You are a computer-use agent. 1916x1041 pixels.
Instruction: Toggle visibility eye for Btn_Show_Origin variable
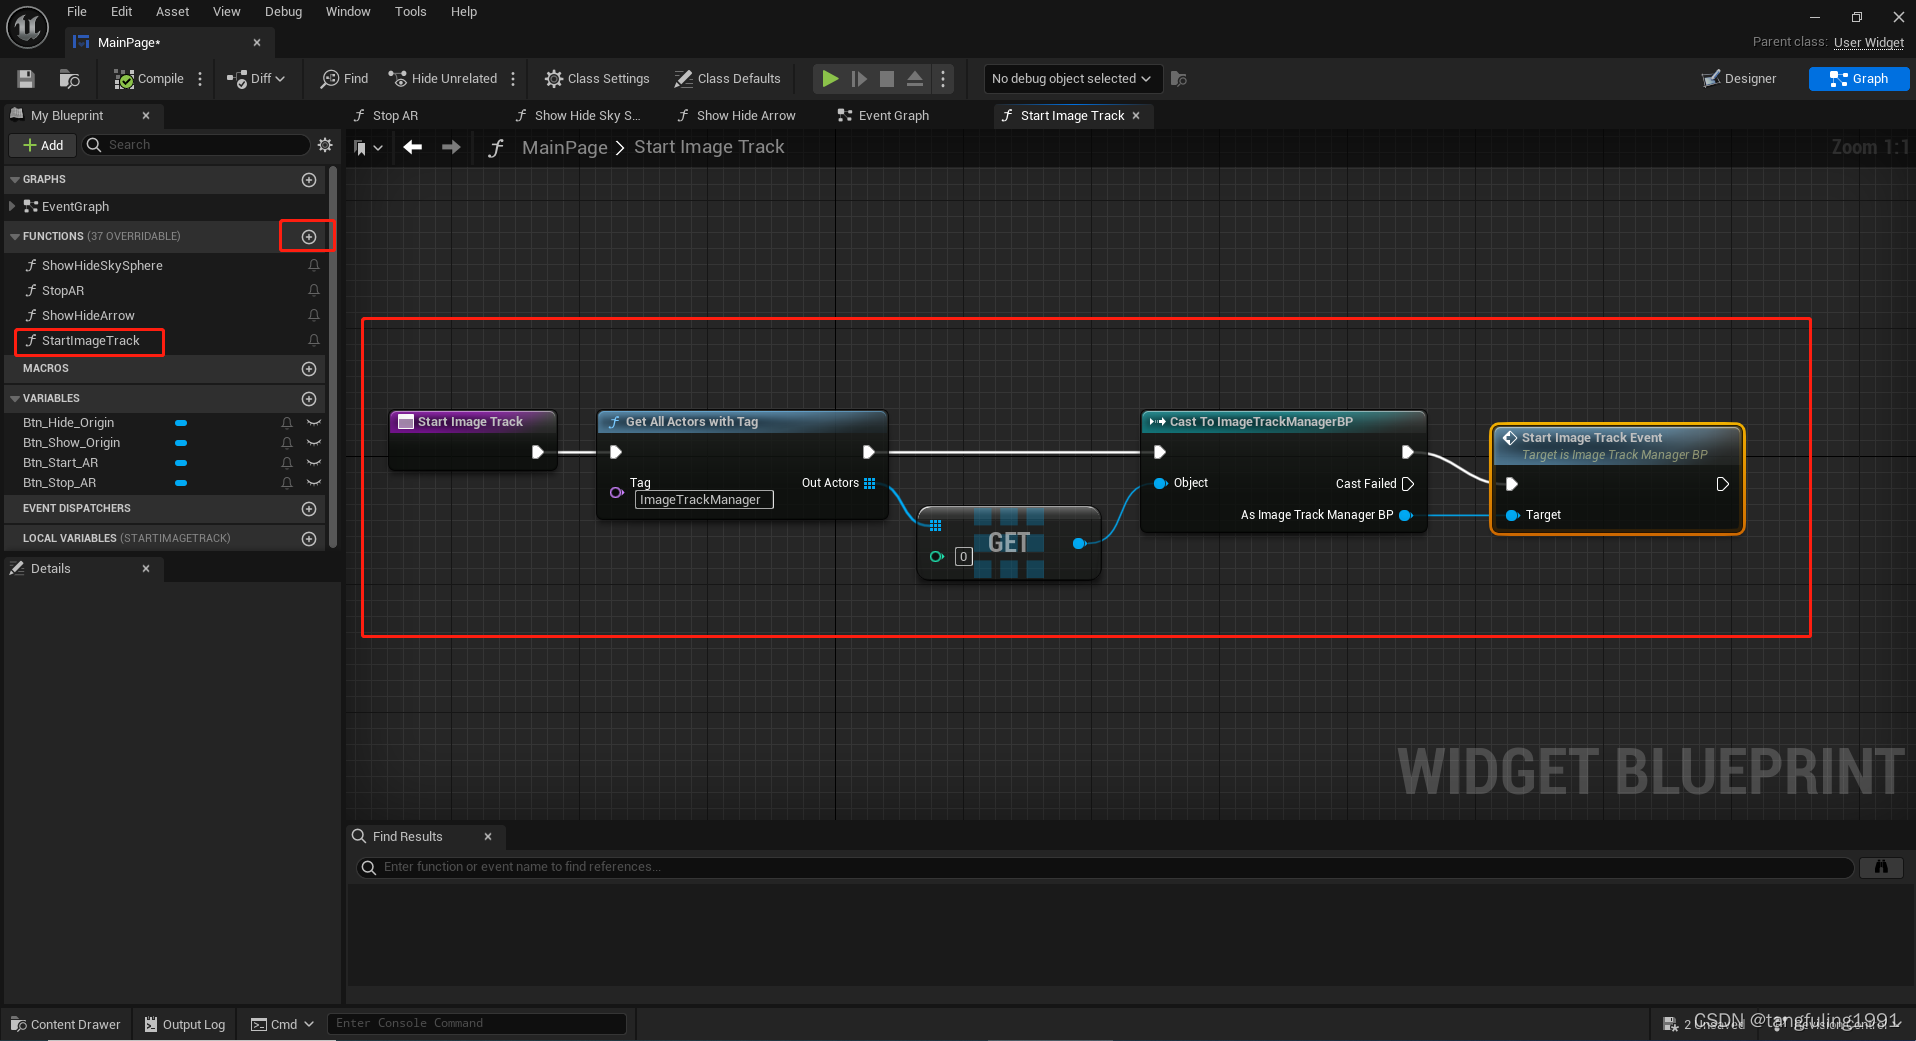314,443
